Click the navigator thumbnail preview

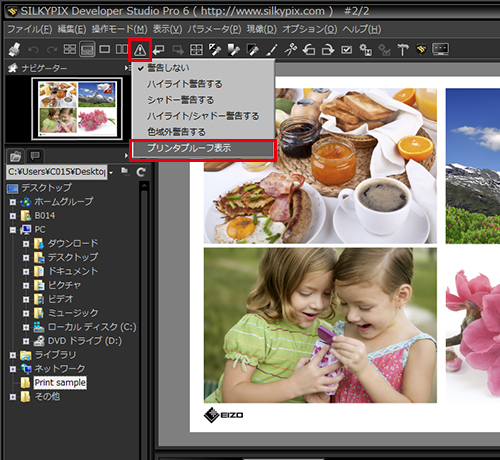(77, 109)
